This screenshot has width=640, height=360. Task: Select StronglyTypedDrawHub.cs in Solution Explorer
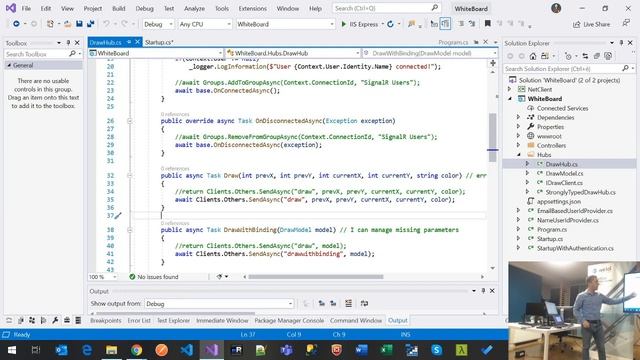point(580,192)
